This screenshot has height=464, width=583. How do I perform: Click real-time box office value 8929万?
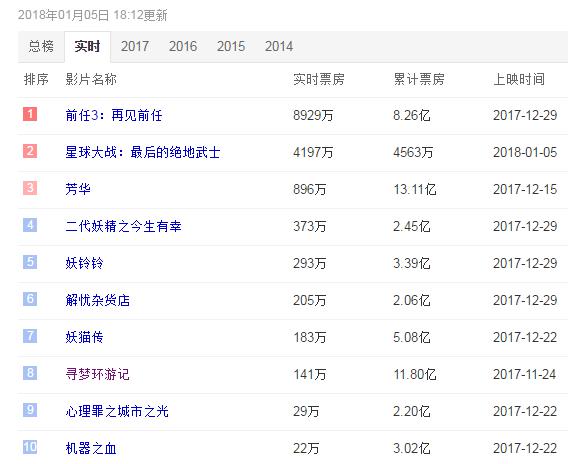313,115
